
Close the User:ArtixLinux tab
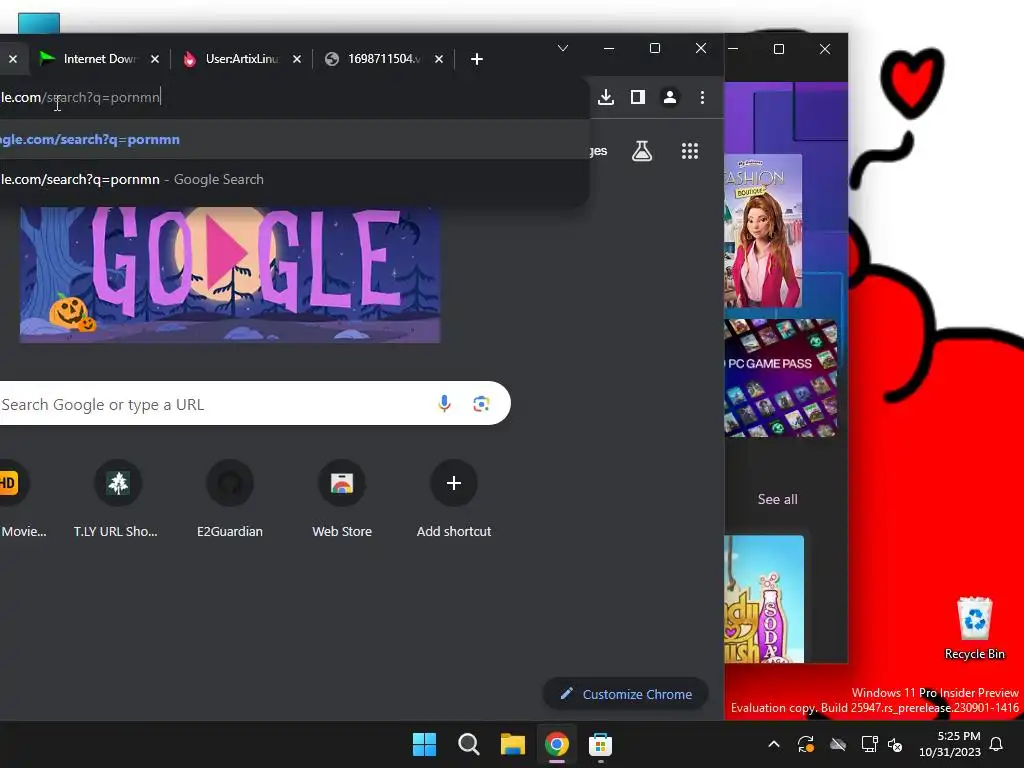coord(297,59)
